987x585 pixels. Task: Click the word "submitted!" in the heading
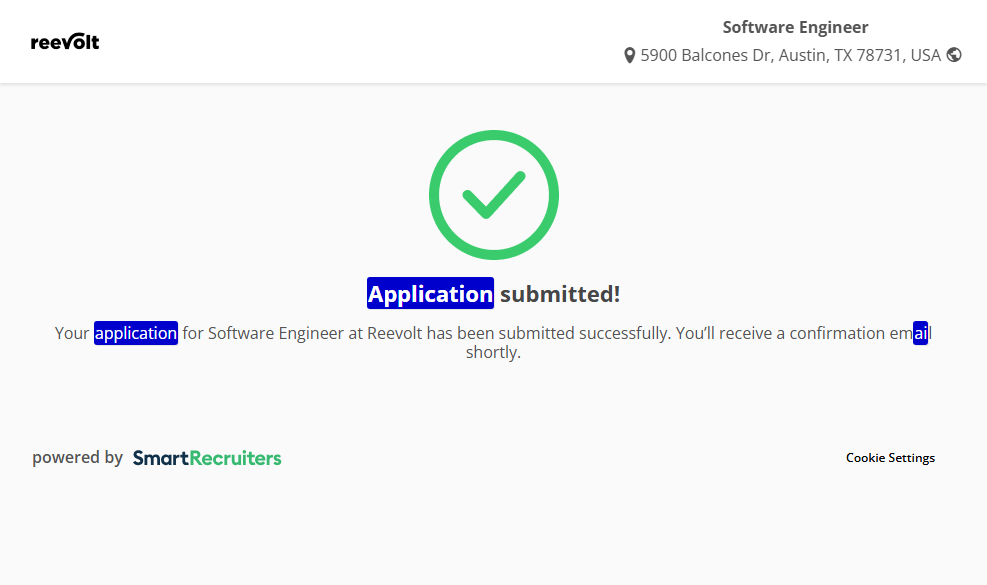click(x=560, y=294)
